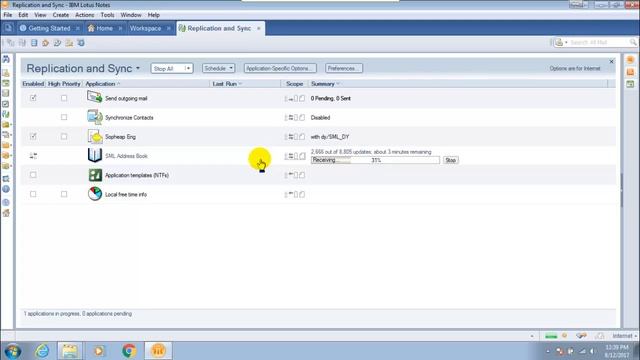This screenshot has width=640, height=360.
Task: Open the Tools menu
Action: (x=107, y=15)
